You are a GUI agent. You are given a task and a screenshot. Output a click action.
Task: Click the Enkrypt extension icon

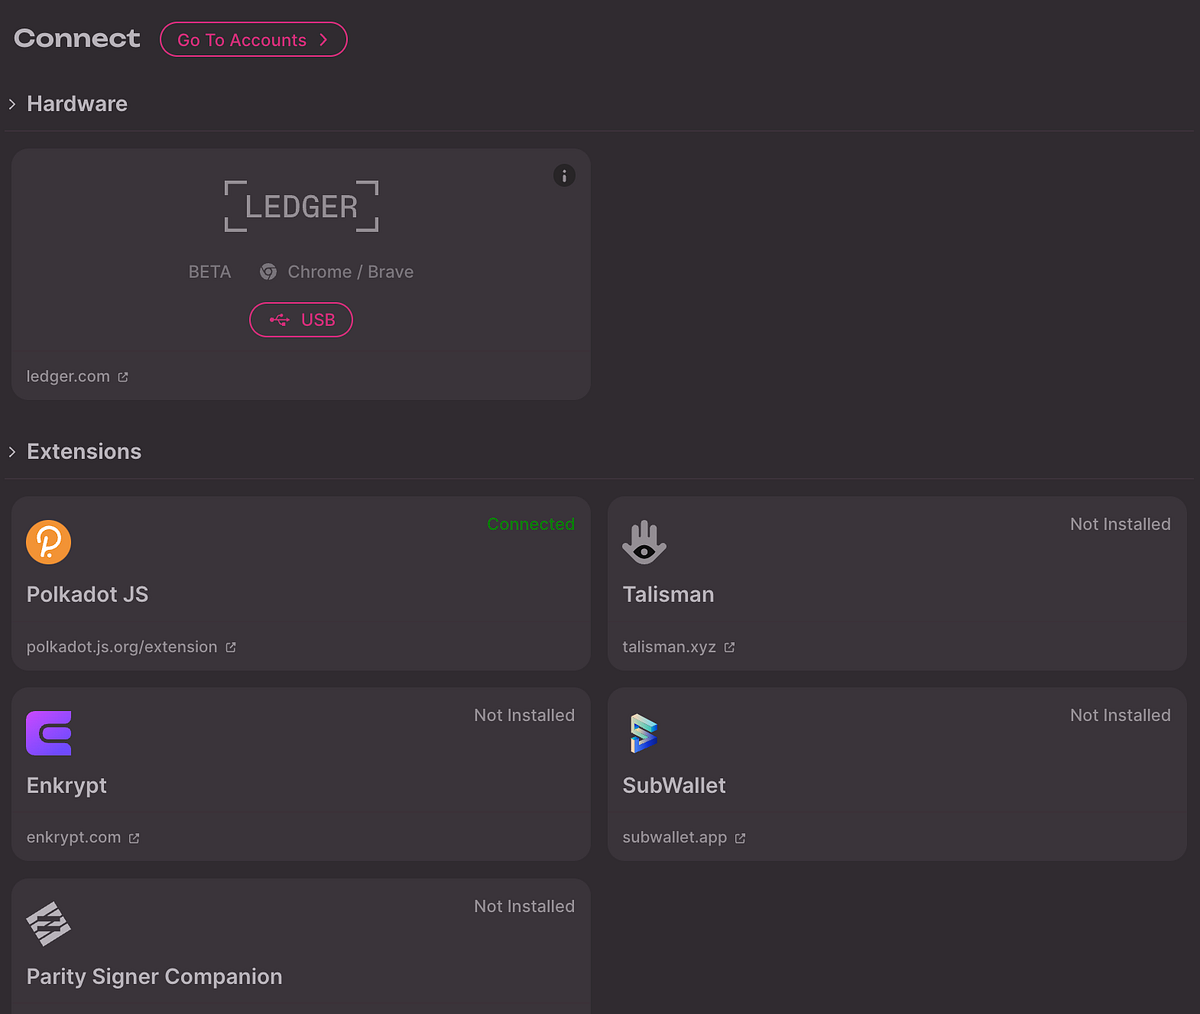pos(48,733)
